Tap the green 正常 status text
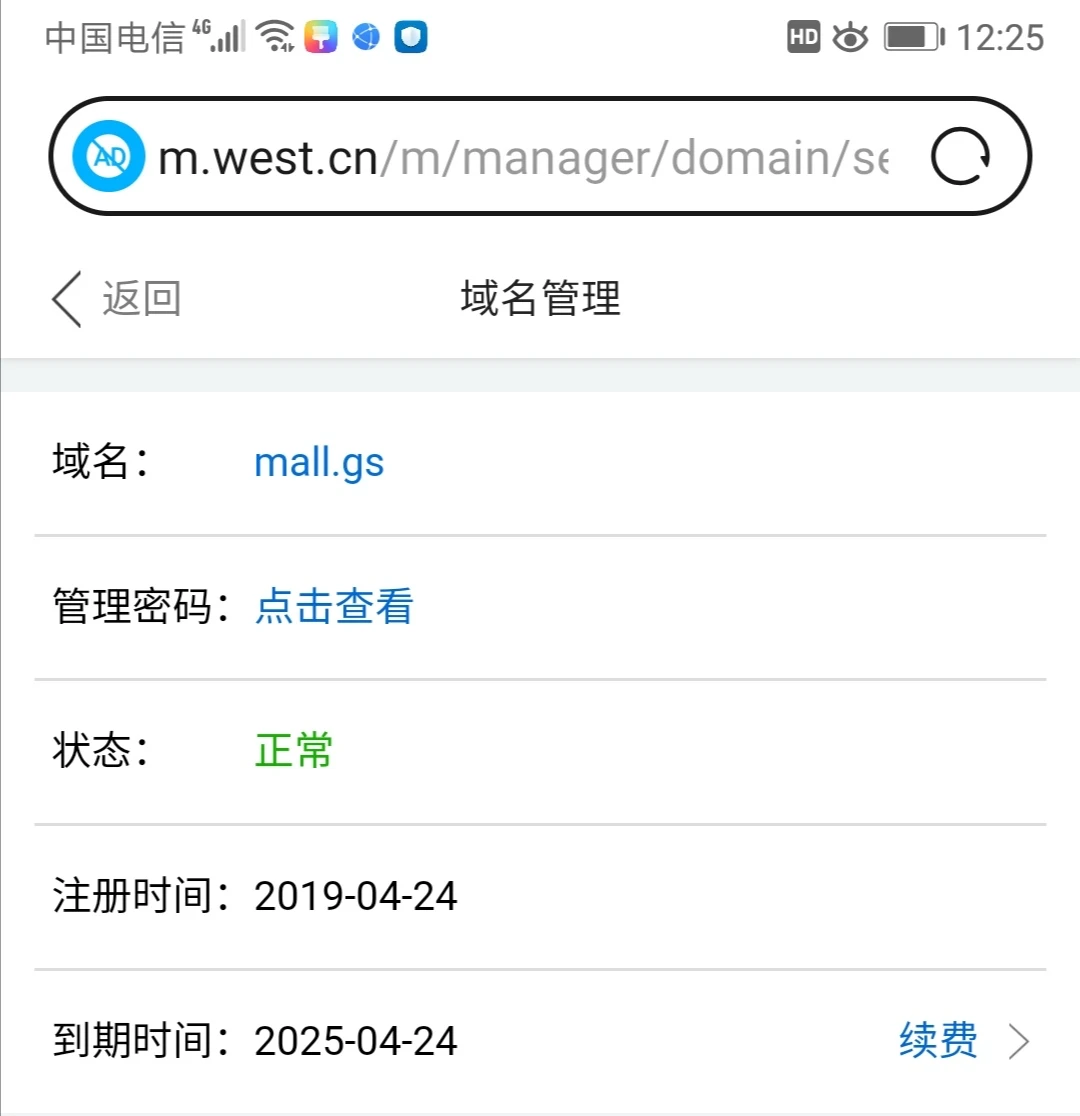 294,751
